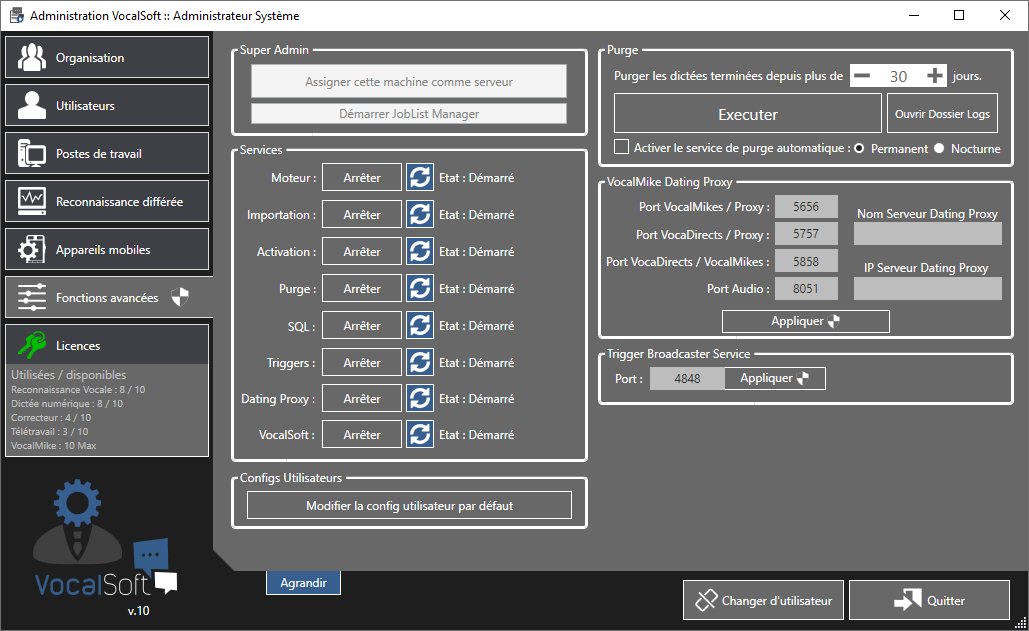1029x631 pixels.
Task: Click the Nom Serveur Dating Proxy field
Action: (927, 234)
